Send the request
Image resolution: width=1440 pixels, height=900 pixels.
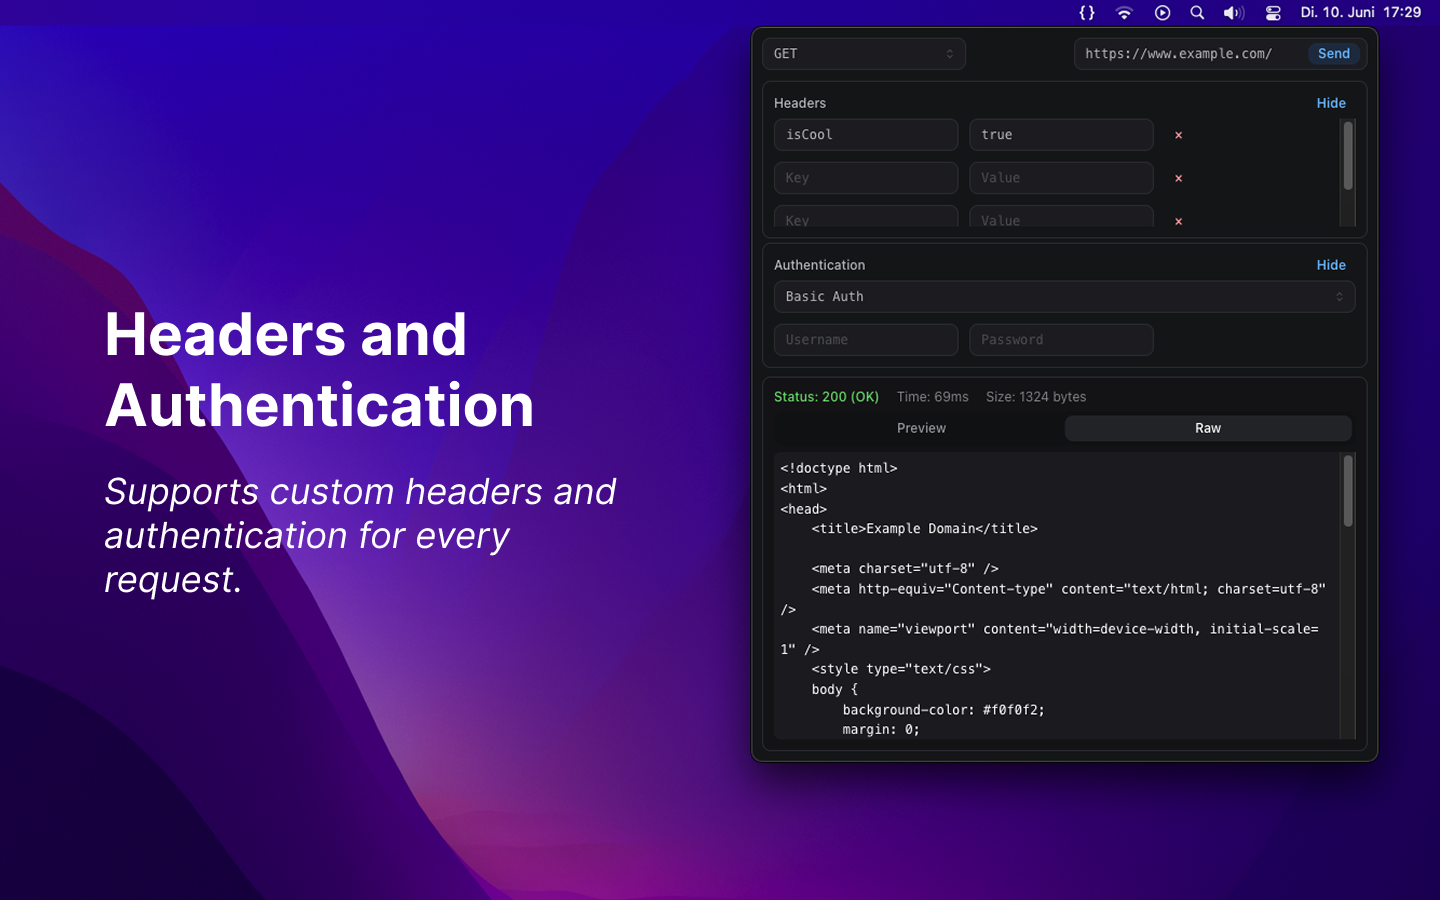click(x=1334, y=54)
